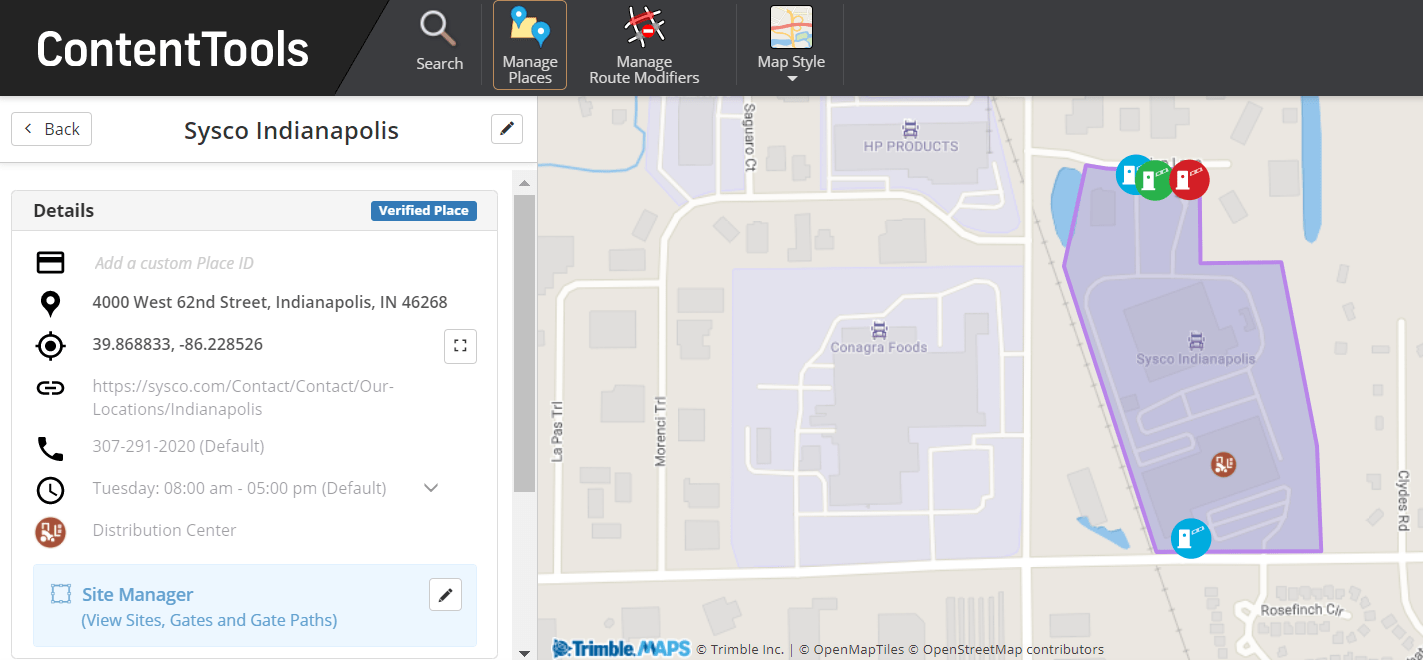Click the Sysco Indianapolis panel title
The height and width of the screenshot is (660, 1423).
291,130
